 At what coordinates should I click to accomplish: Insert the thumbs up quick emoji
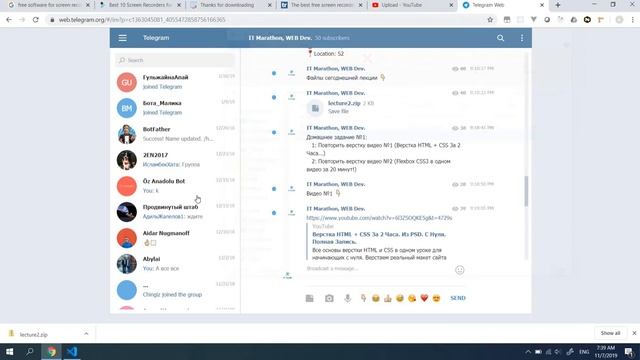[388, 298]
